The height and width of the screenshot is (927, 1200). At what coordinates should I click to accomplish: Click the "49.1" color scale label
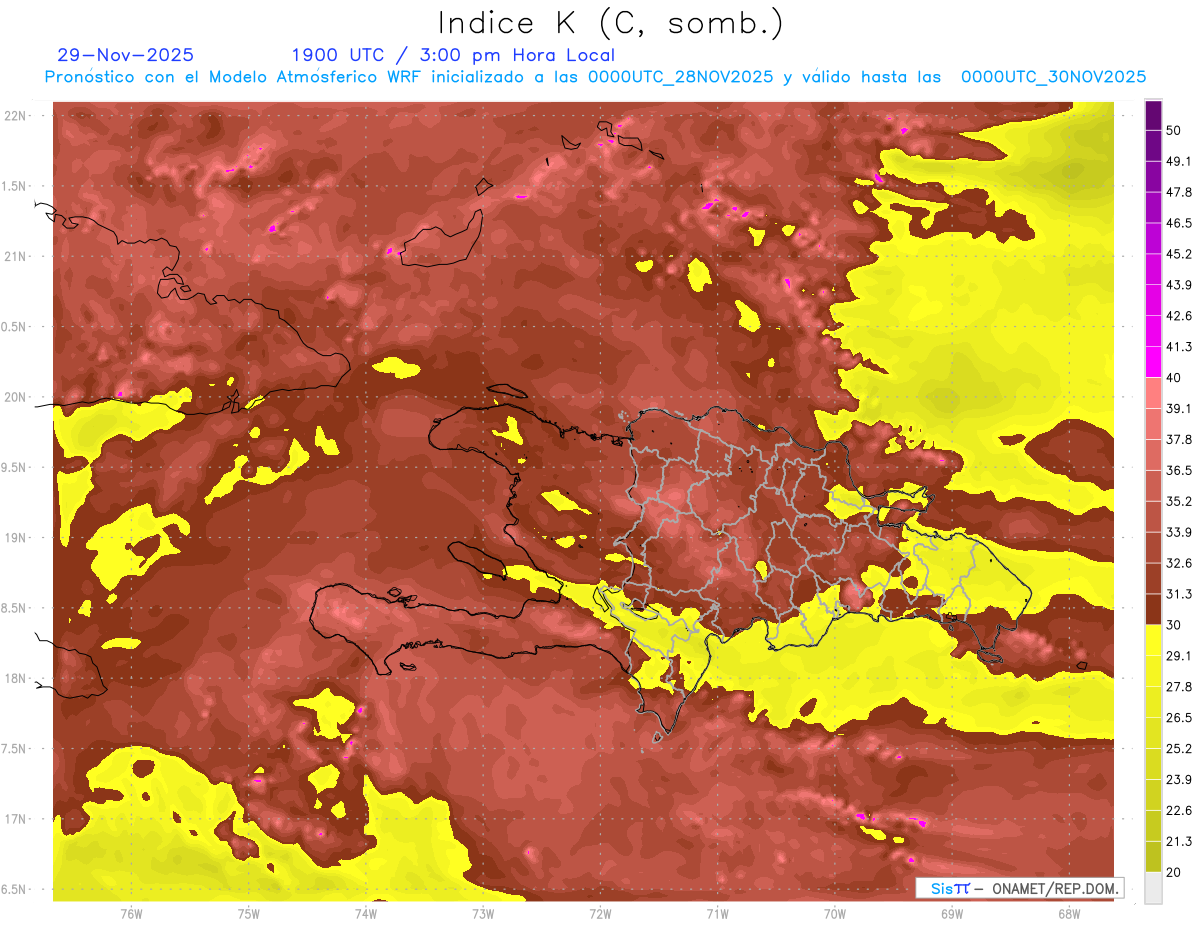pyautogui.click(x=1179, y=161)
